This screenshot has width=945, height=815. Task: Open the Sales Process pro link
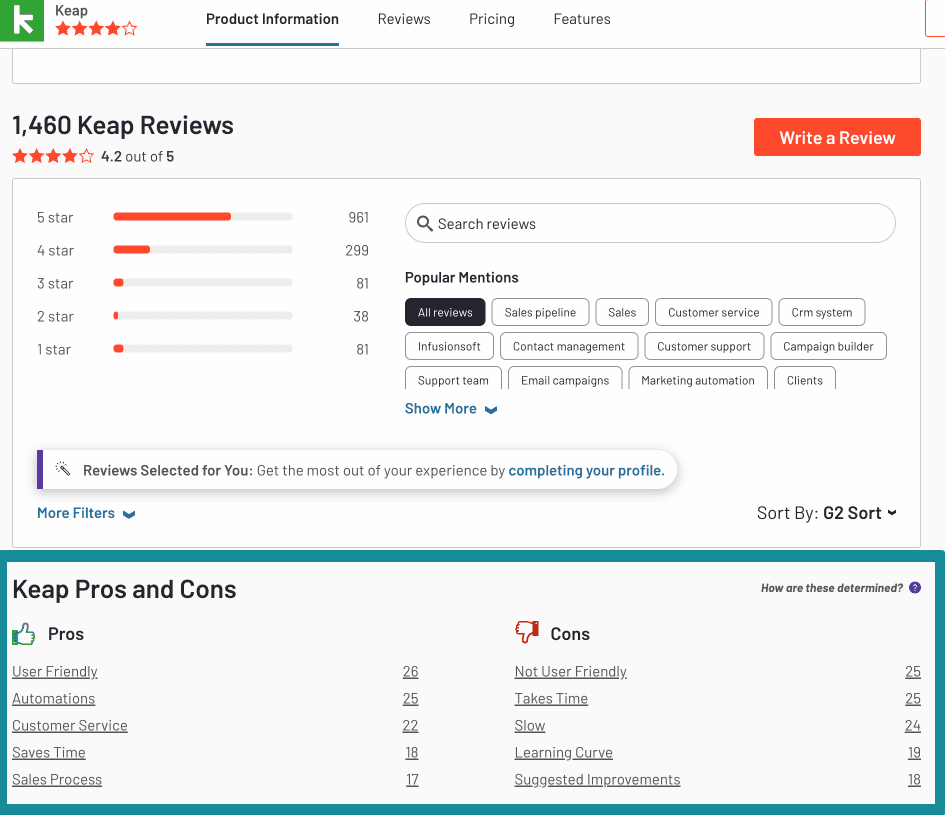click(57, 779)
